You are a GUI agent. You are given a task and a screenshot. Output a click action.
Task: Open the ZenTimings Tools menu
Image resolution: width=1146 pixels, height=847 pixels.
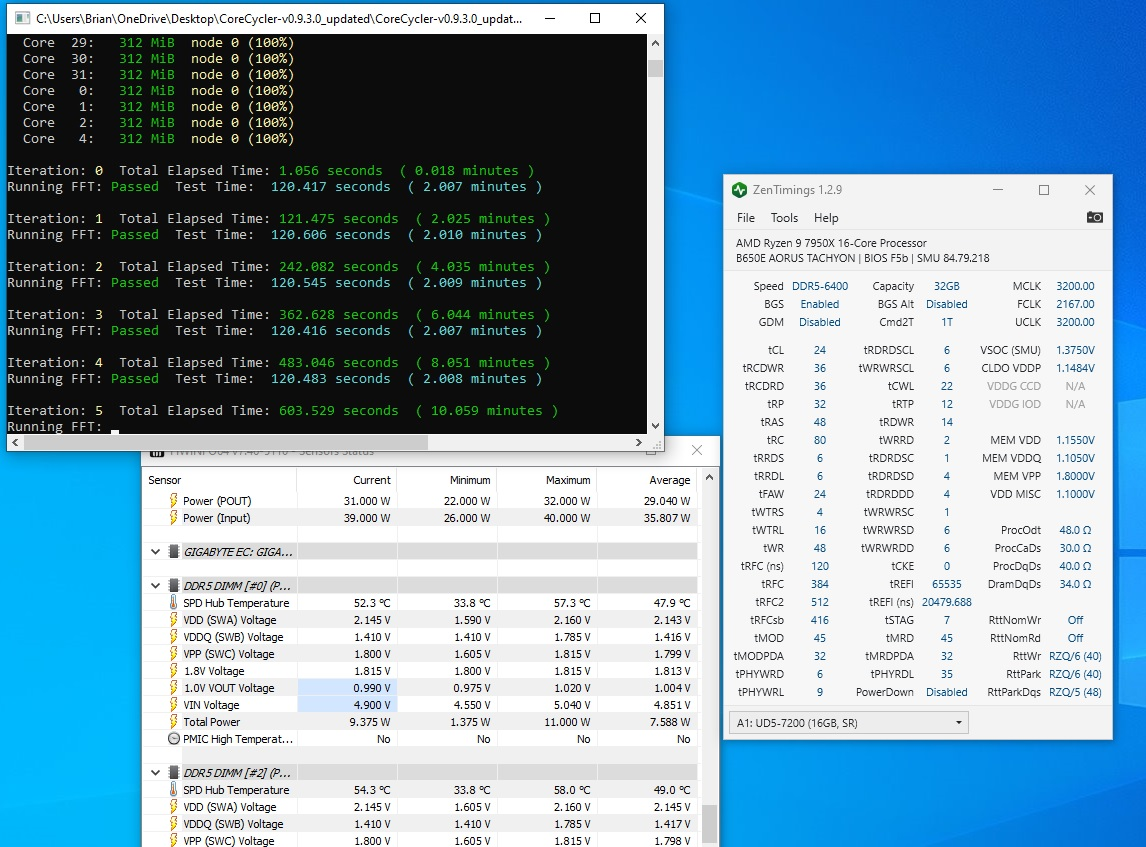point(784,218)
